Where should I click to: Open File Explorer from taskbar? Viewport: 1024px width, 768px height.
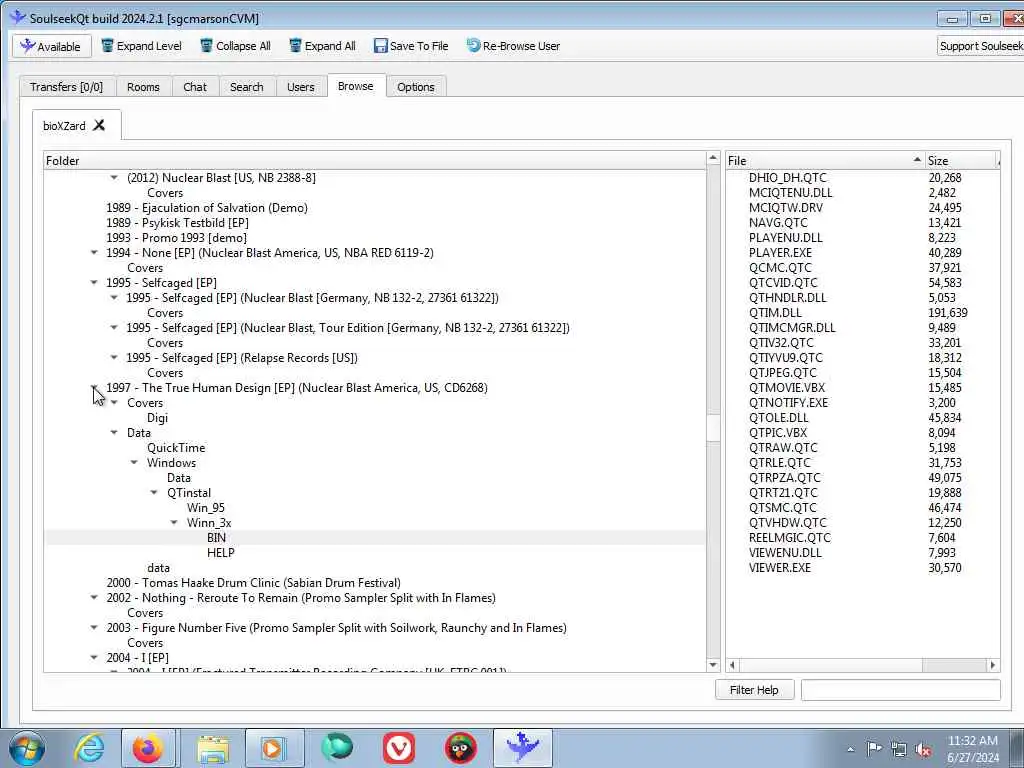(213, 748)
